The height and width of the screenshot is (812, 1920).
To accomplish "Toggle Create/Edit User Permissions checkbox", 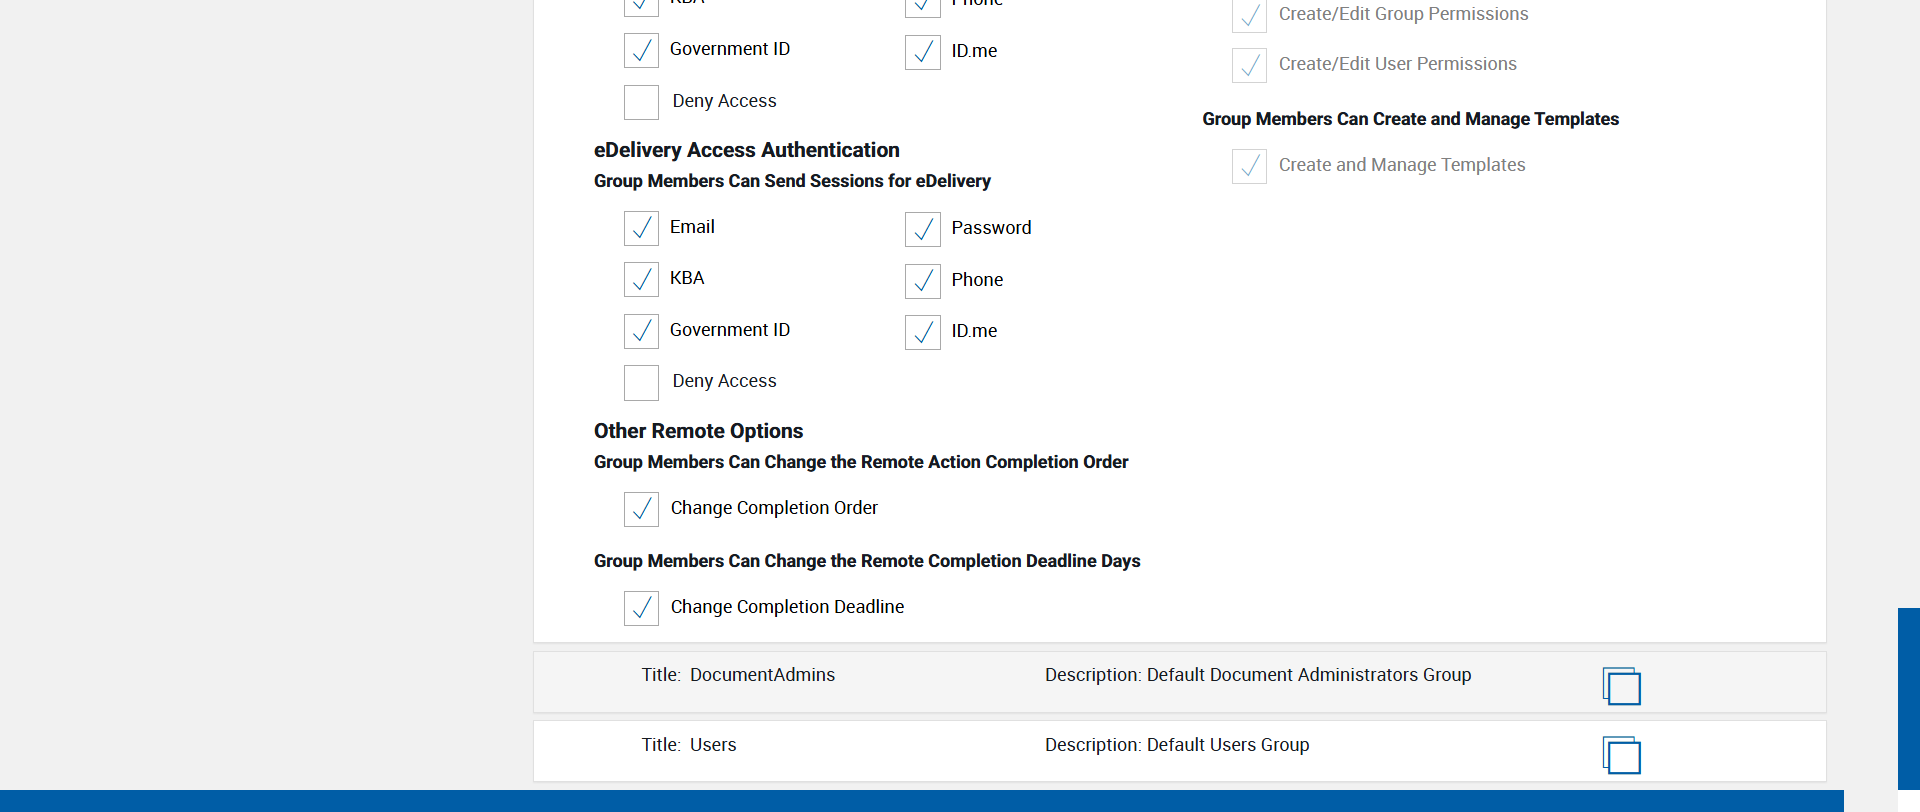I will tap(1249, 65).
